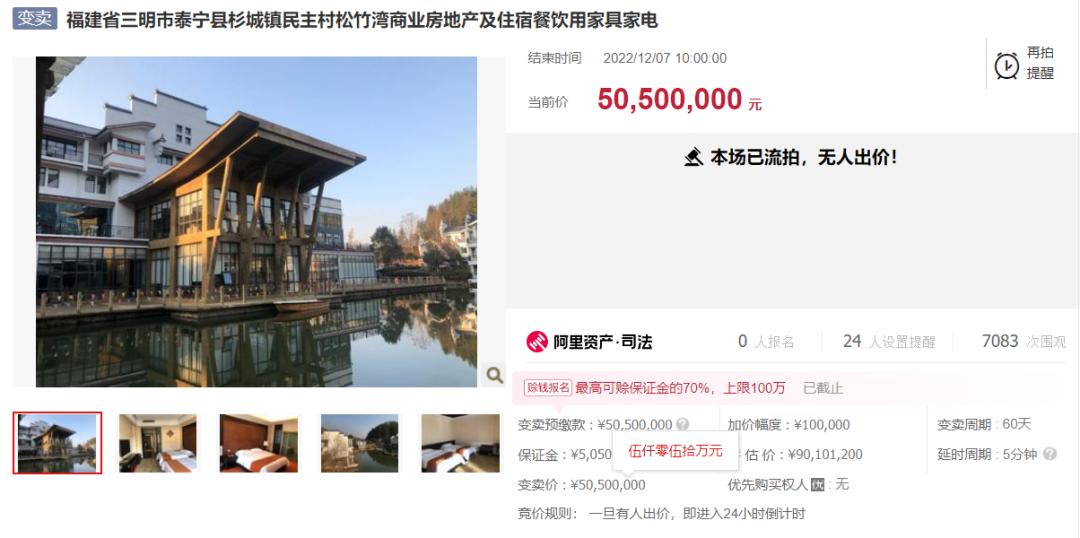Click help icon beside 延时周期 5分钟
1080x538 pixels.
(x=1049, y=454)
